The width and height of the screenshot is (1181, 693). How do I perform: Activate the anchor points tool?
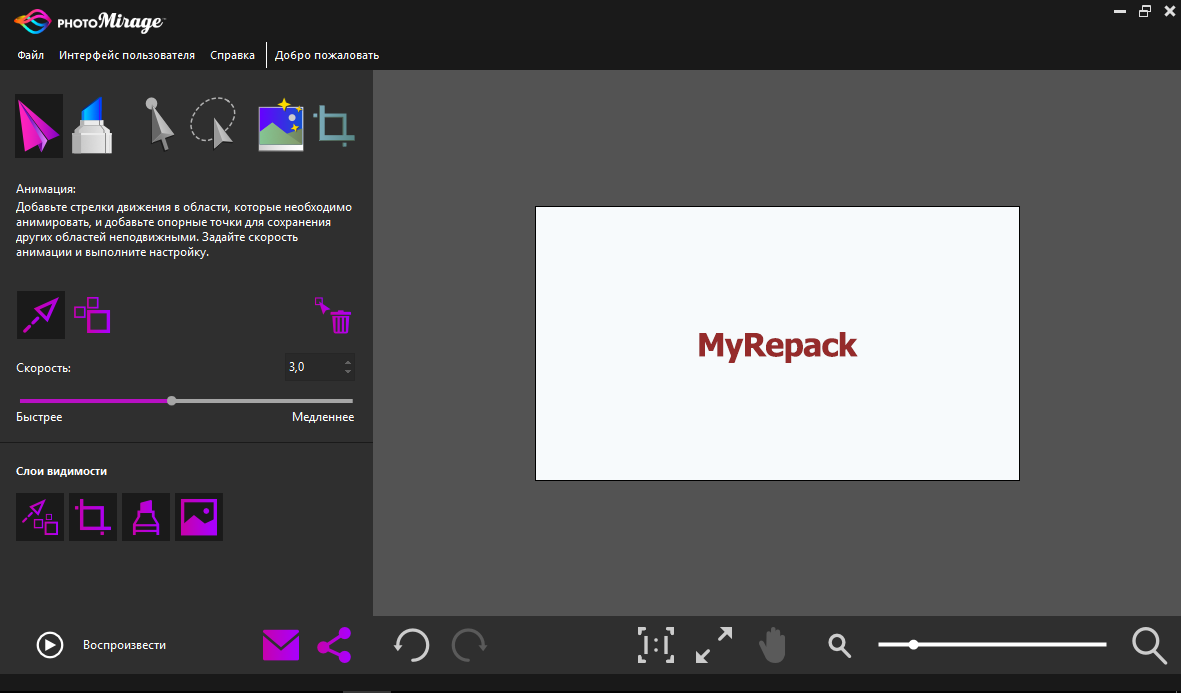pyautogui.click(x=93, y=315)
